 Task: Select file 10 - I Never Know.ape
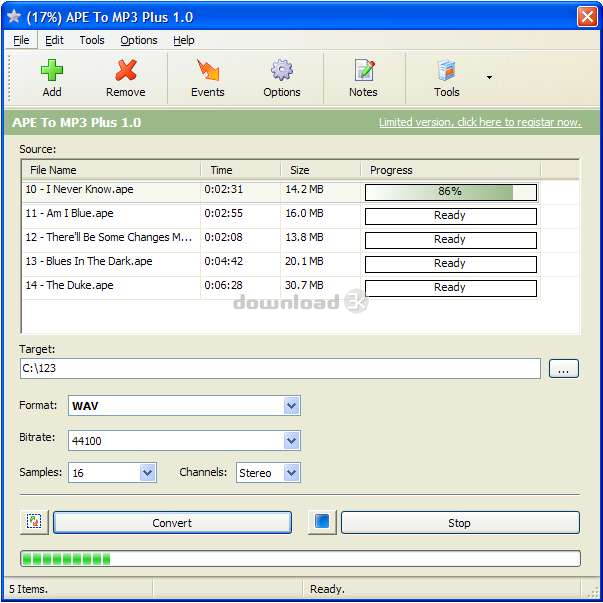pos(79,189)
